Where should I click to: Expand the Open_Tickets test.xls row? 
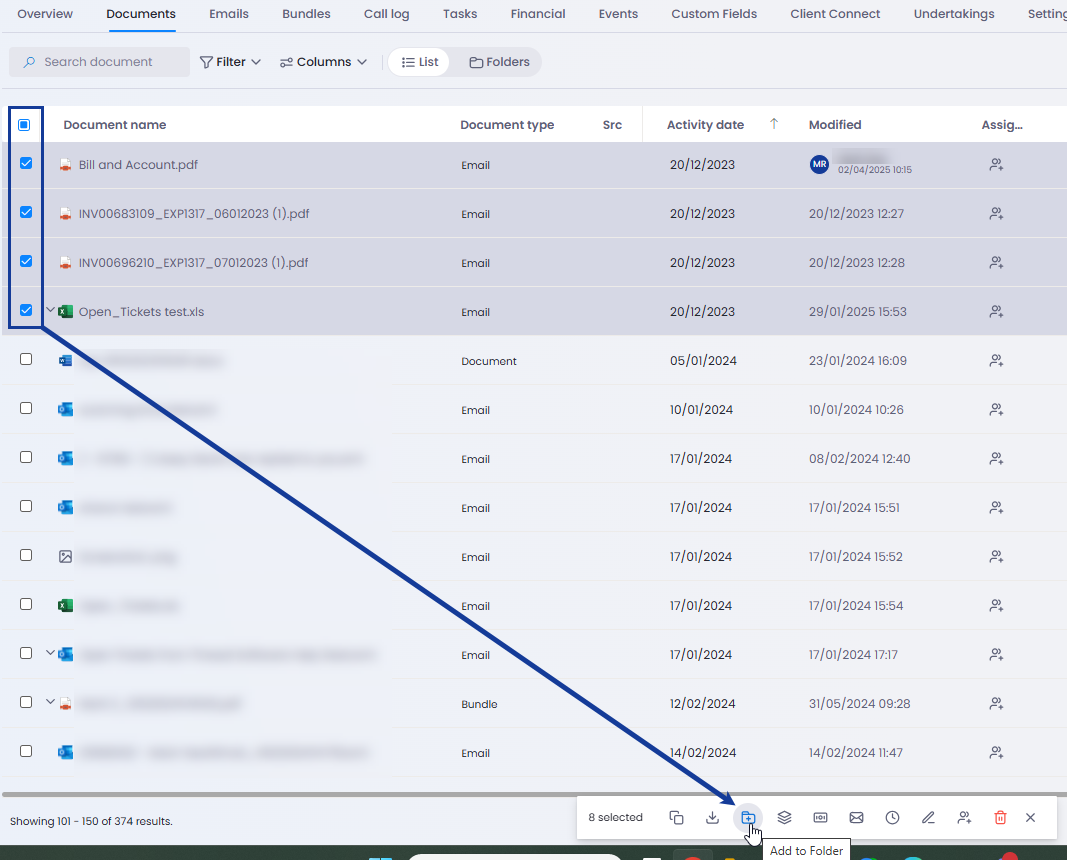(x=50, y=310)
